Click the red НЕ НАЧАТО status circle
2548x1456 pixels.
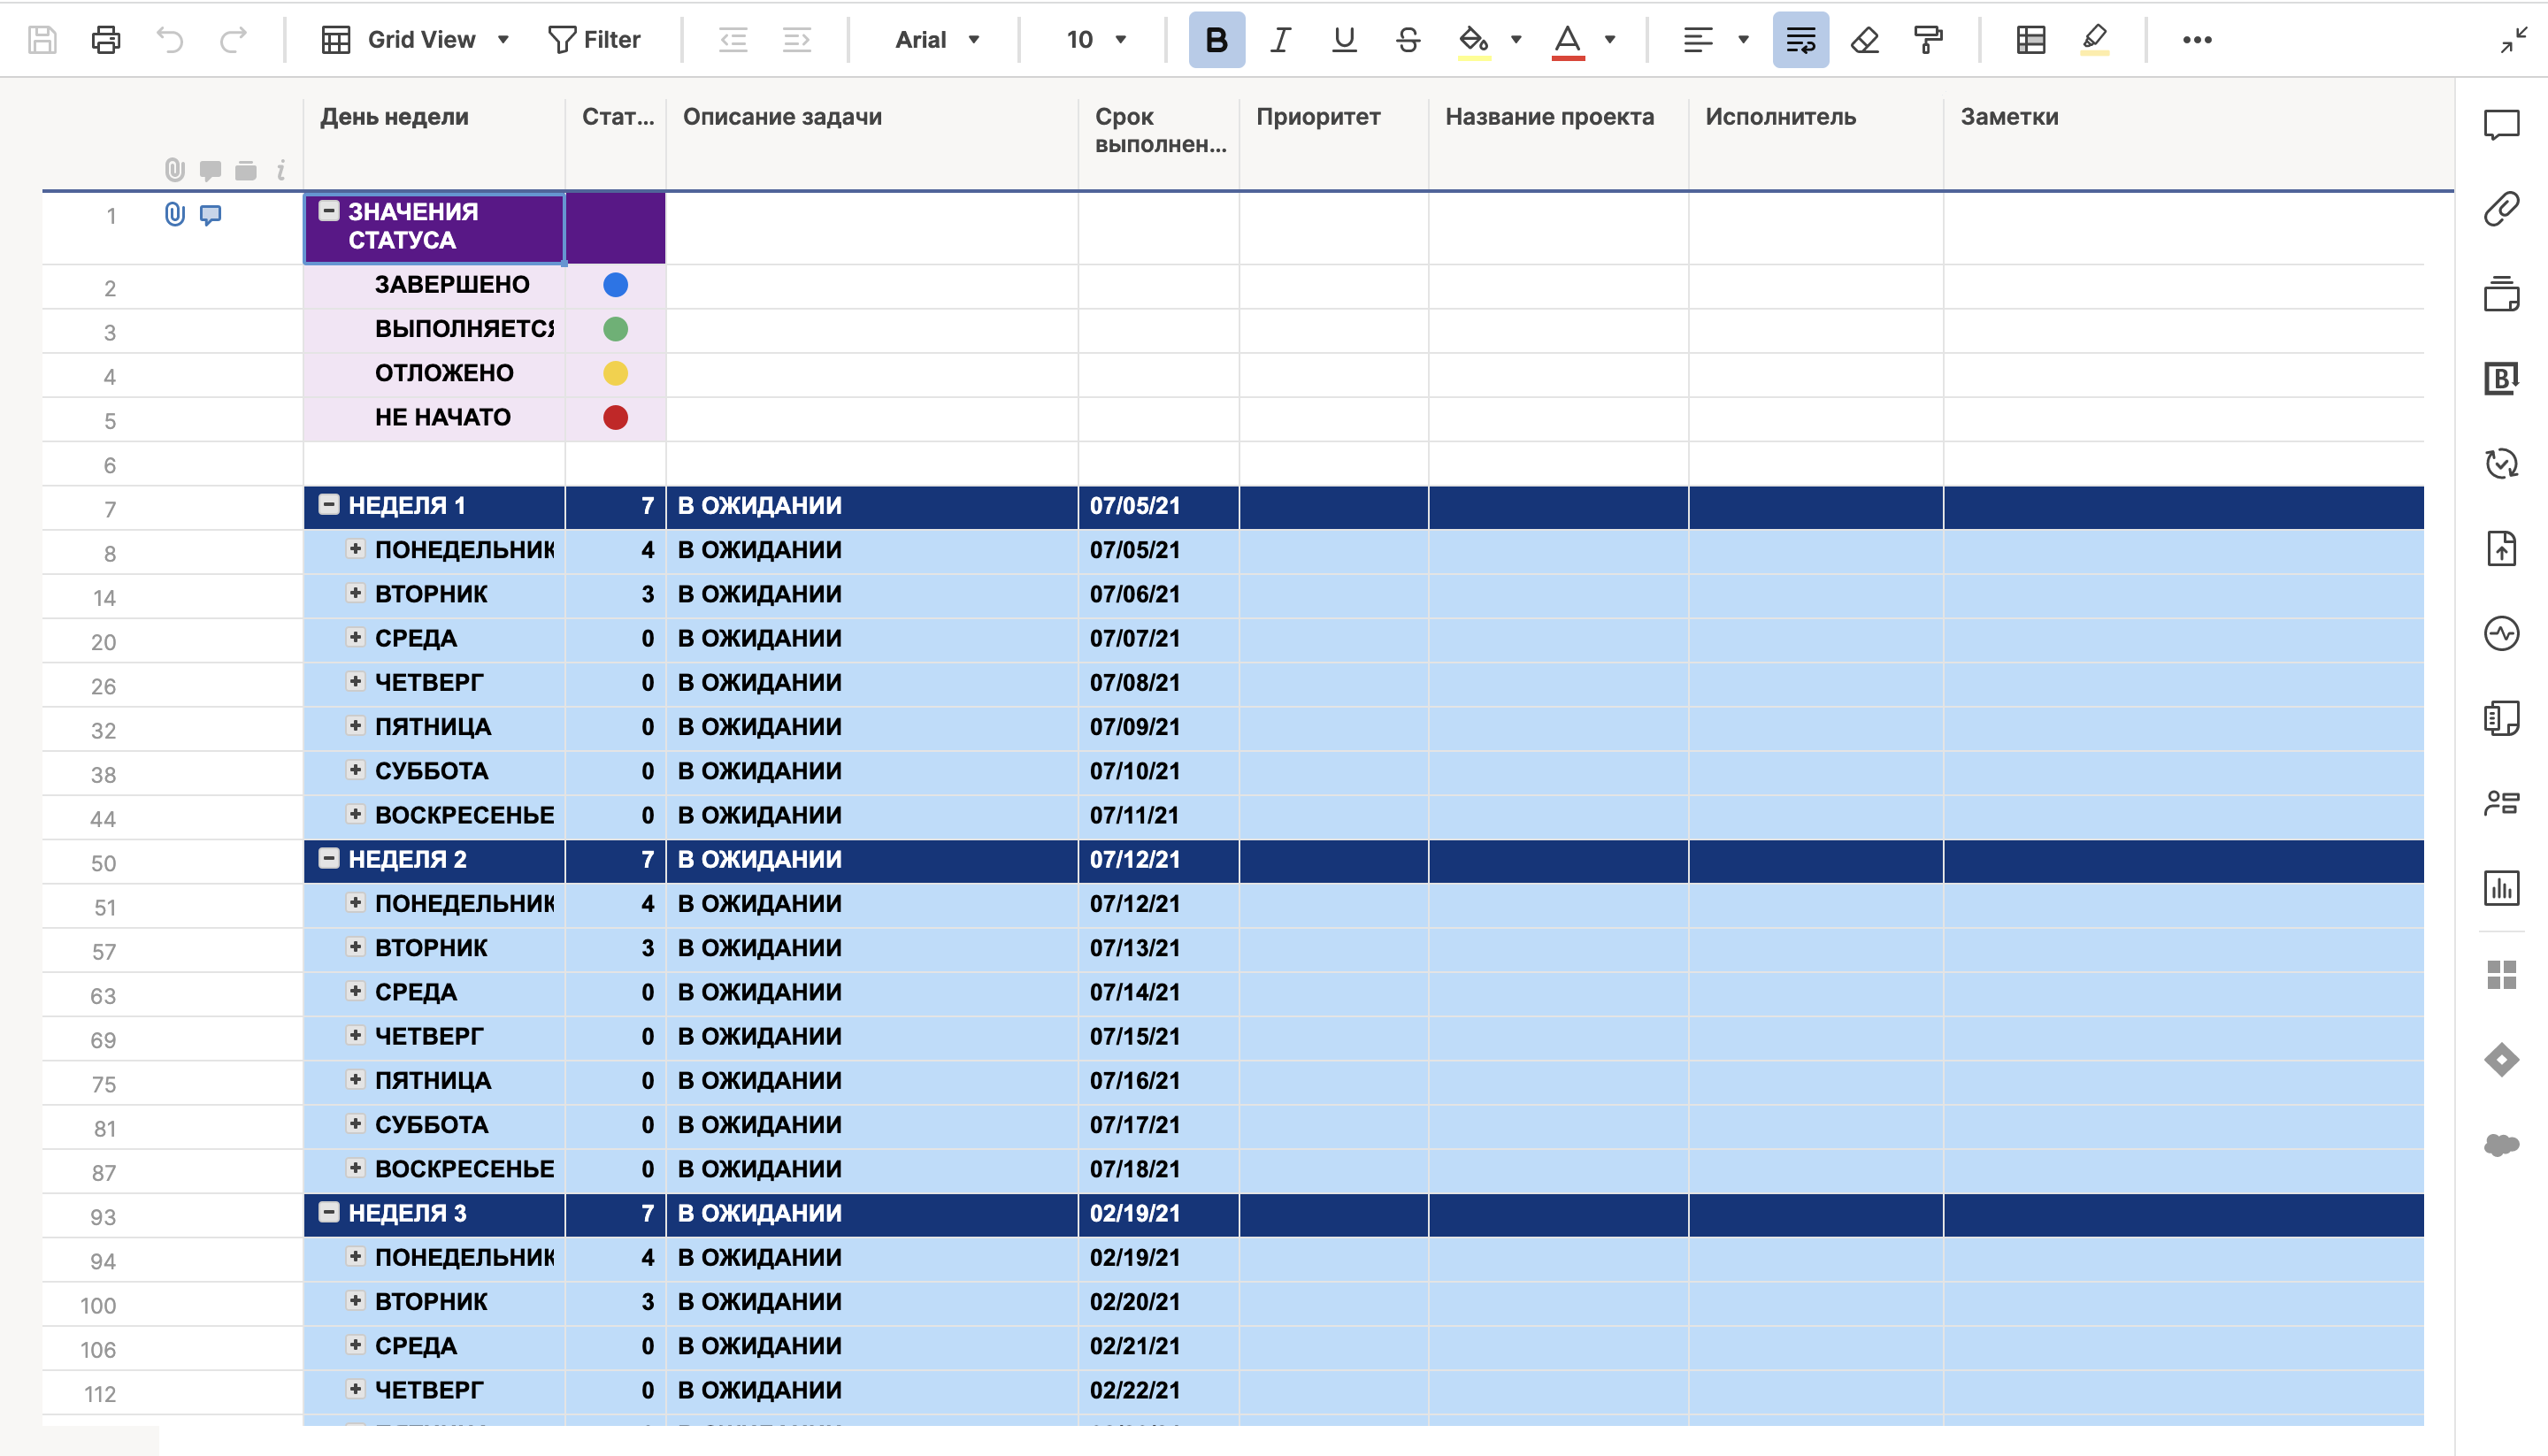coord(615,417)
